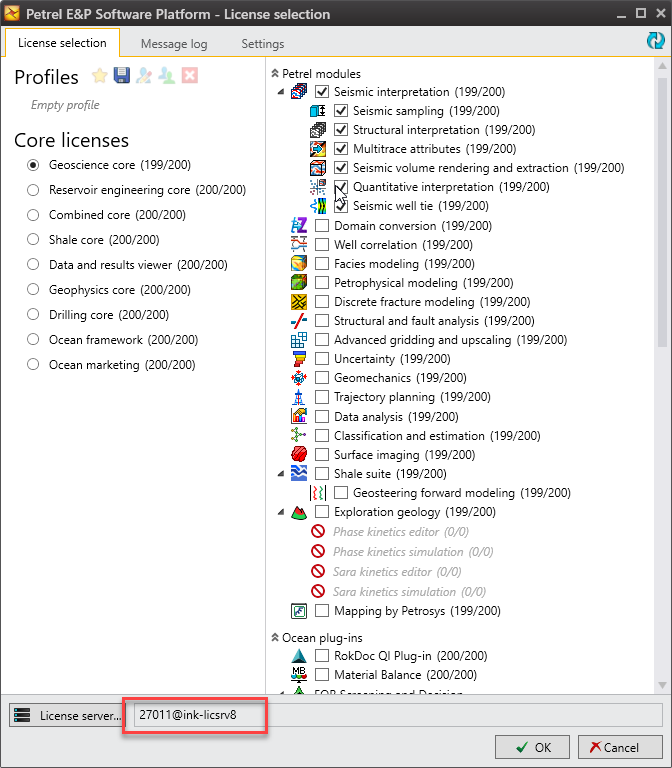Uncheck the Seismic sampling checkbox

341,111
